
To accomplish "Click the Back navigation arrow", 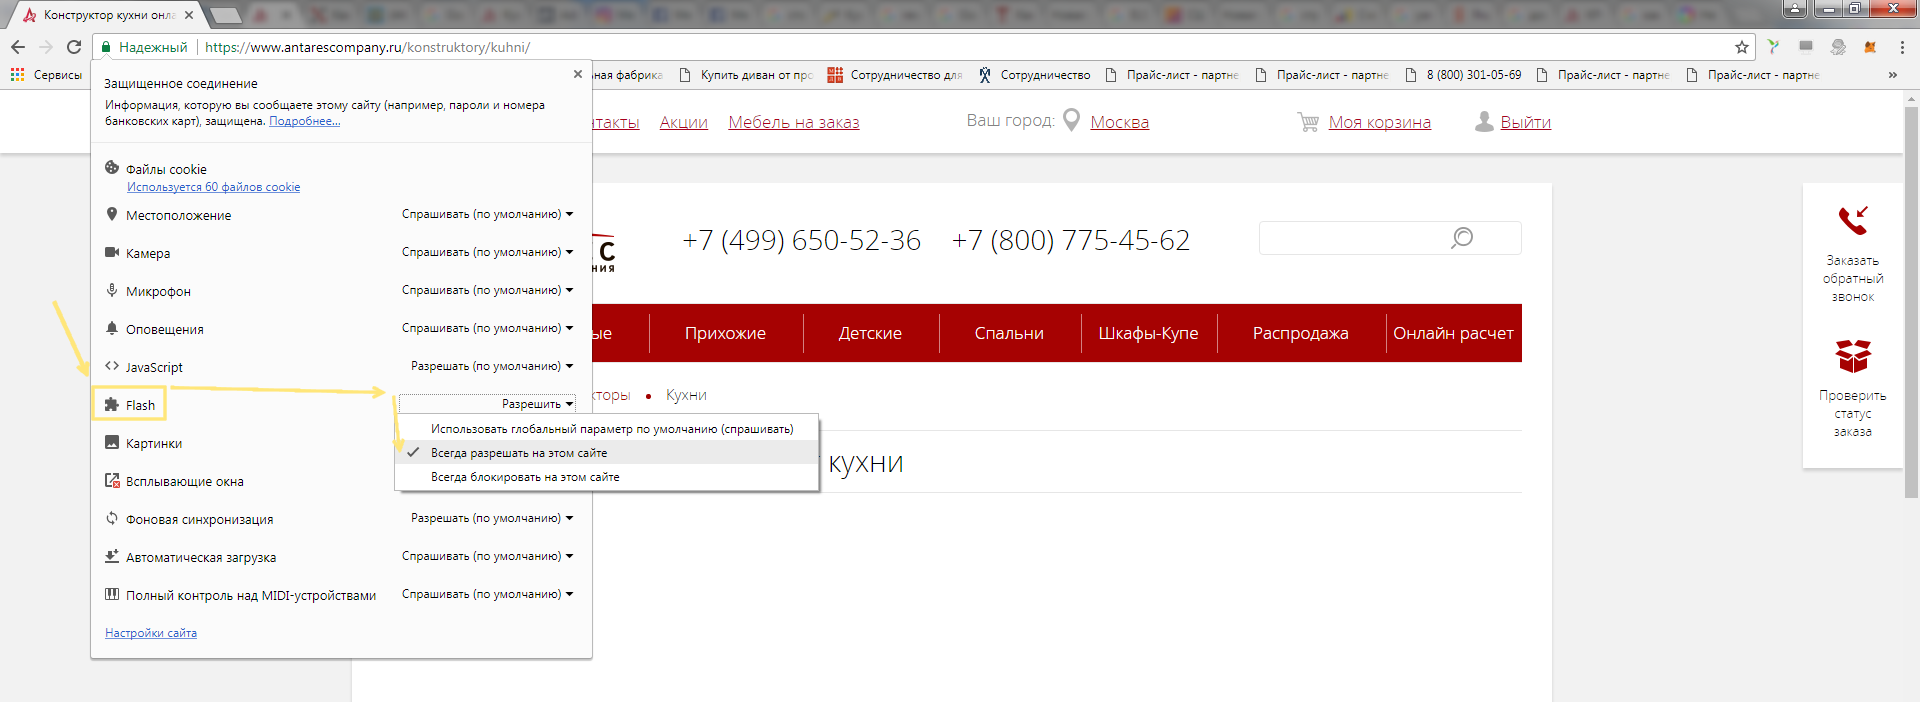I will [x=18, y=47].
